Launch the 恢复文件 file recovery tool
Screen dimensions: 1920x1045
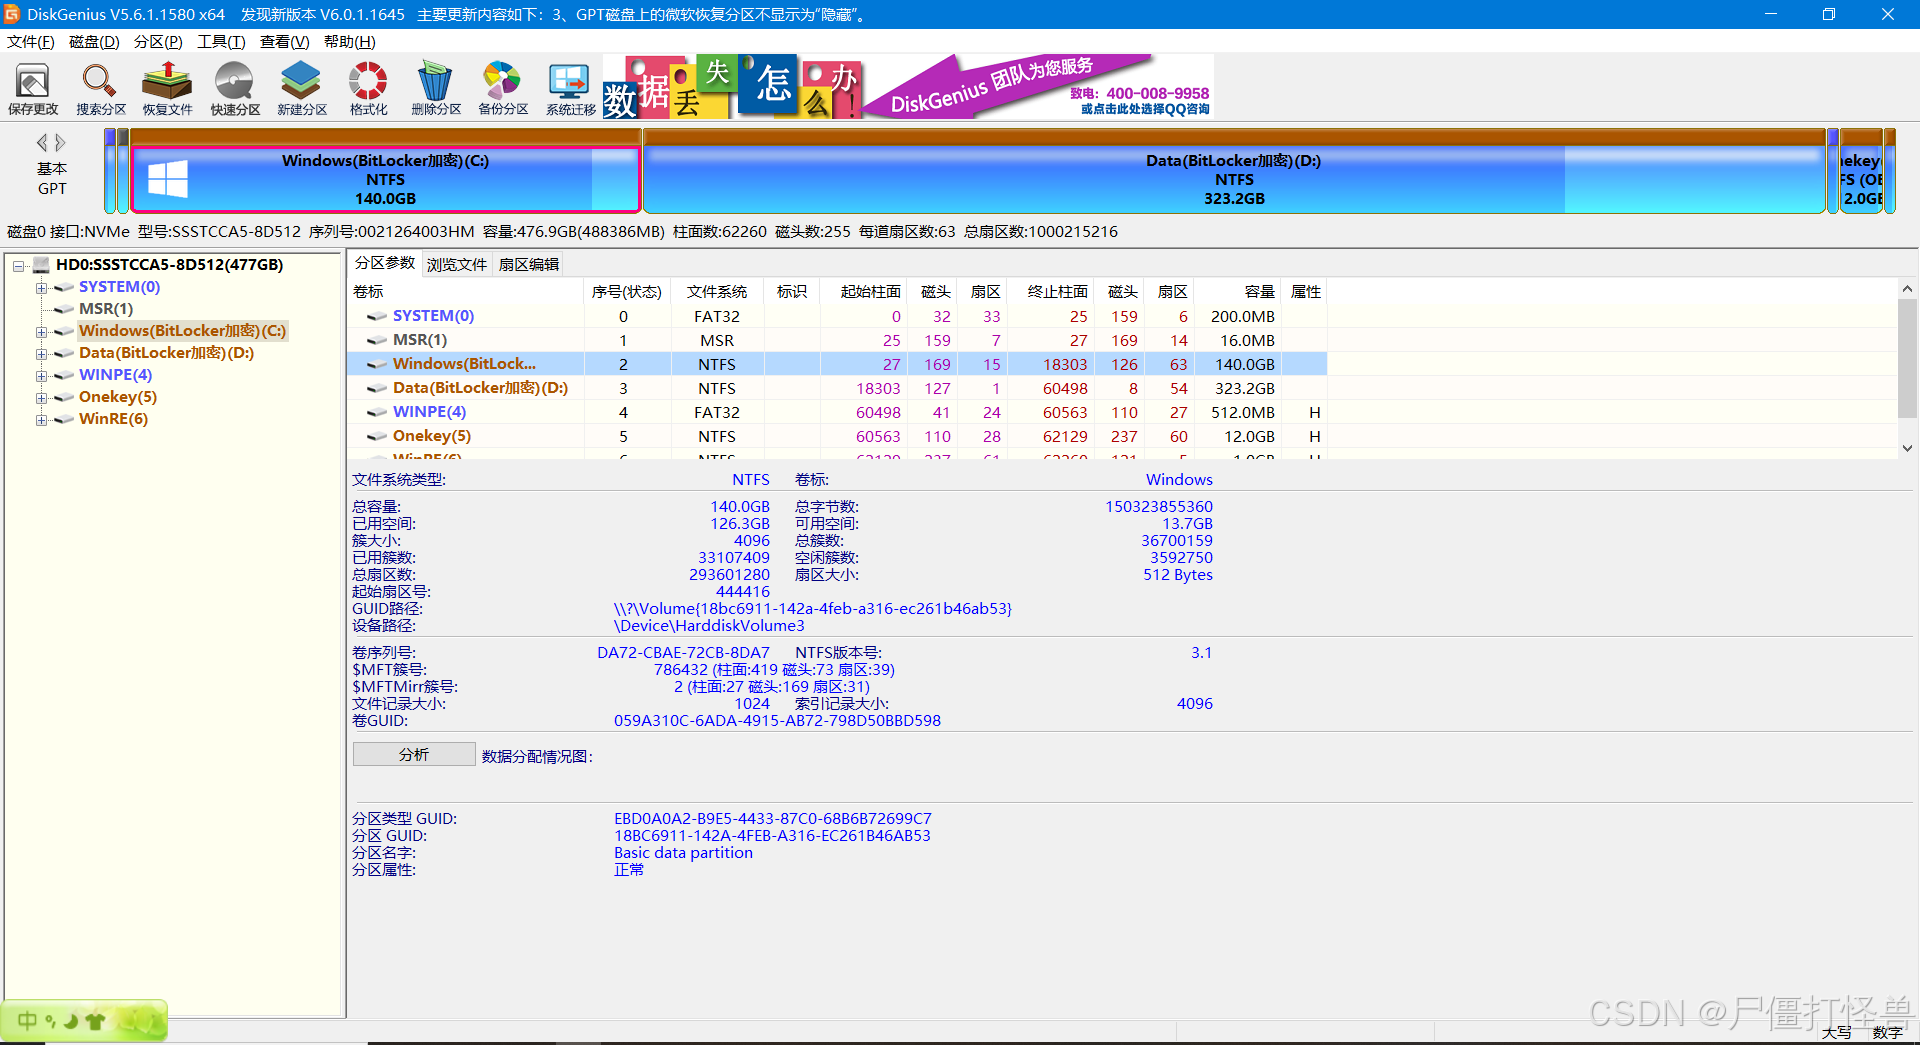168,89
